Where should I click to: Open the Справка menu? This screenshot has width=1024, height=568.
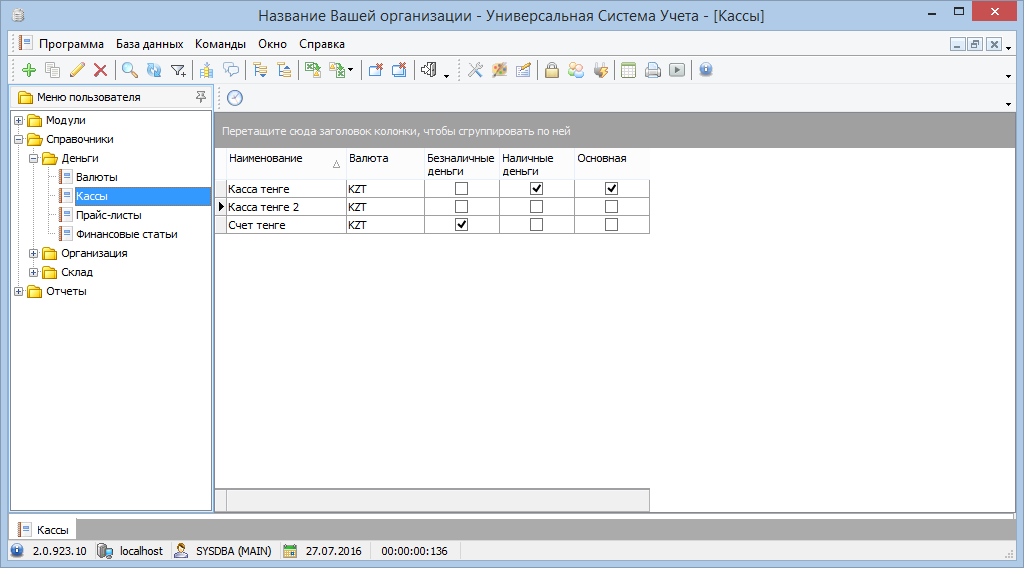[x=322, y=44]
